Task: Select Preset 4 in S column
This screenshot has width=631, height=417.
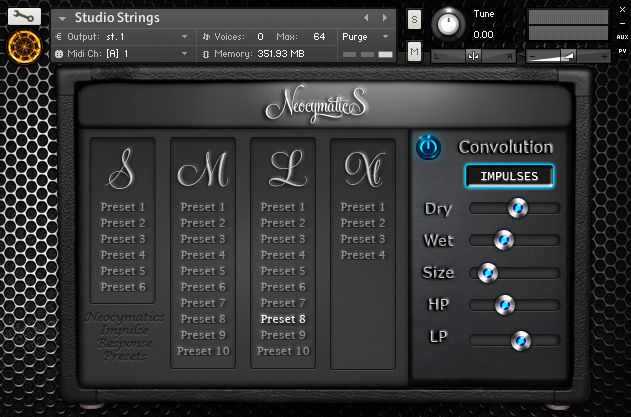Action: pos(123,255)
